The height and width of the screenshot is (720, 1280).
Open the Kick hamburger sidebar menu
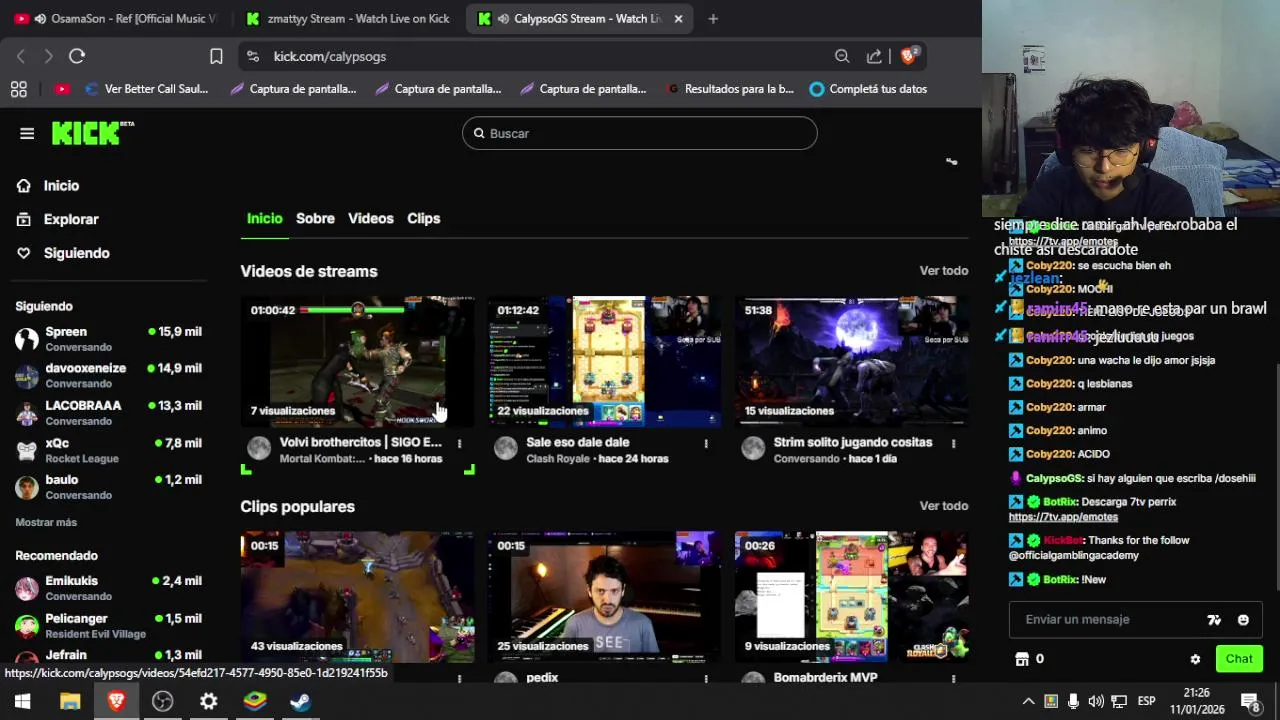pos(27,133)
